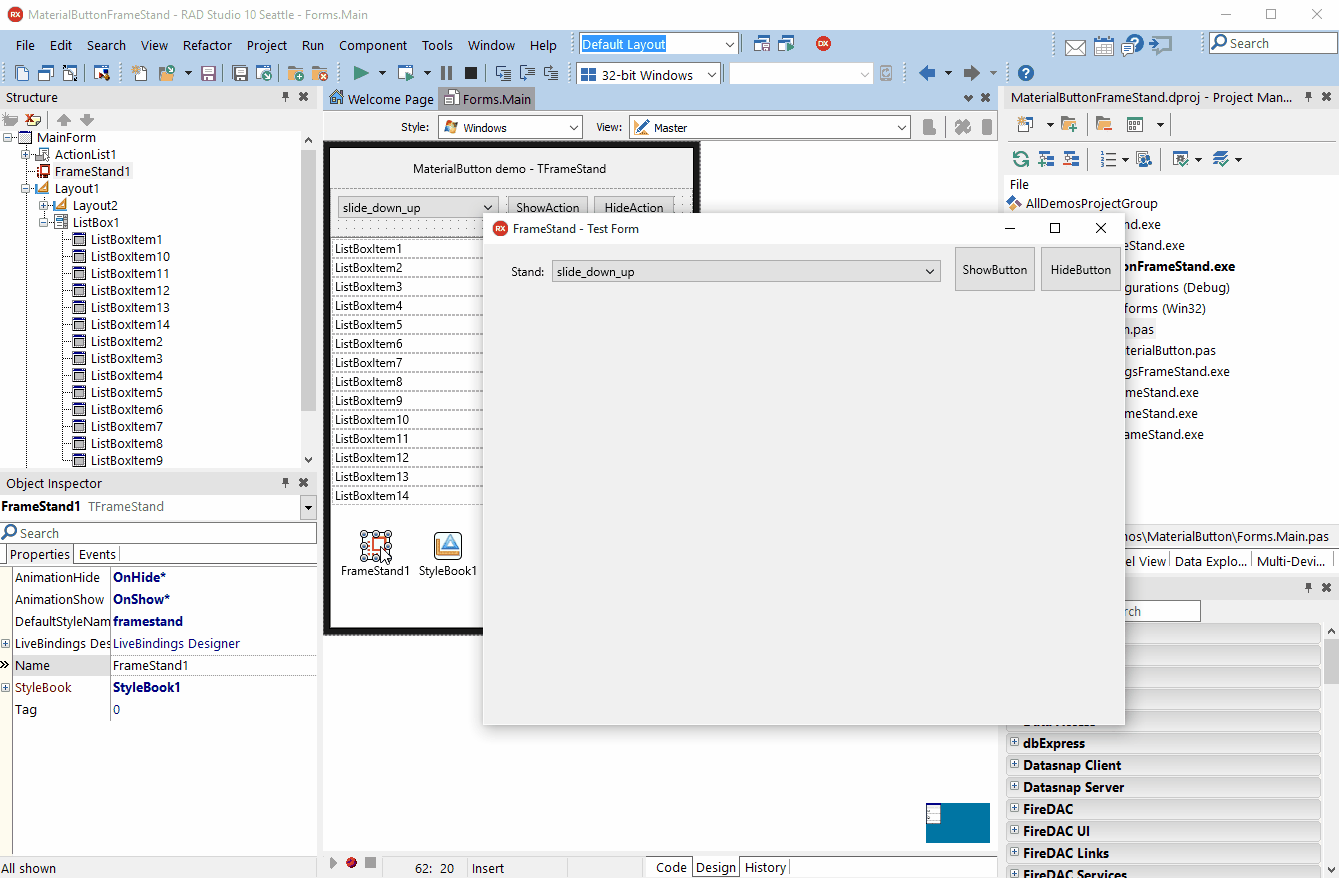Screen dimensions: 1339x878
Task: Click the black Stop program icon
Action: pyautogui.click(x=470, y=73)
